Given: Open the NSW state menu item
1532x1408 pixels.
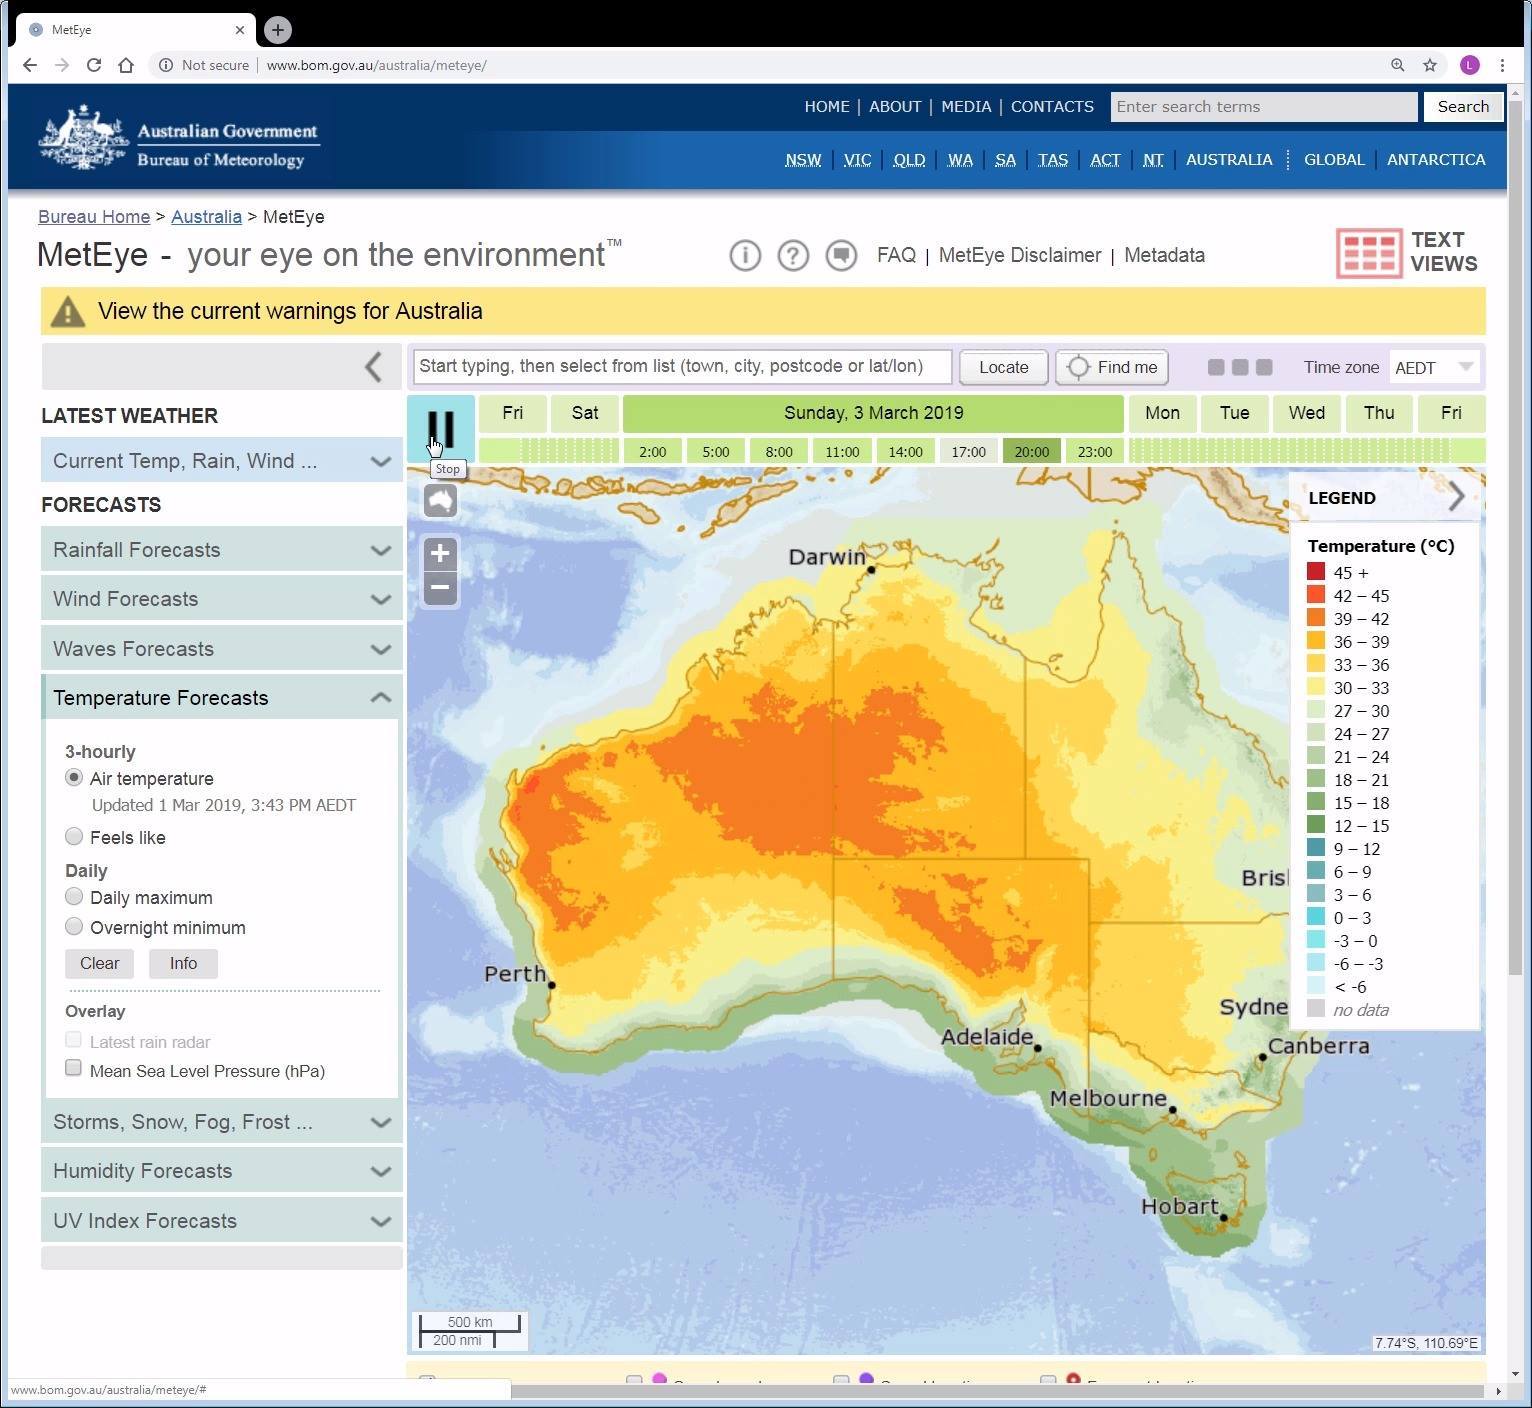Looking at the screenshot, I should (803, 160).
